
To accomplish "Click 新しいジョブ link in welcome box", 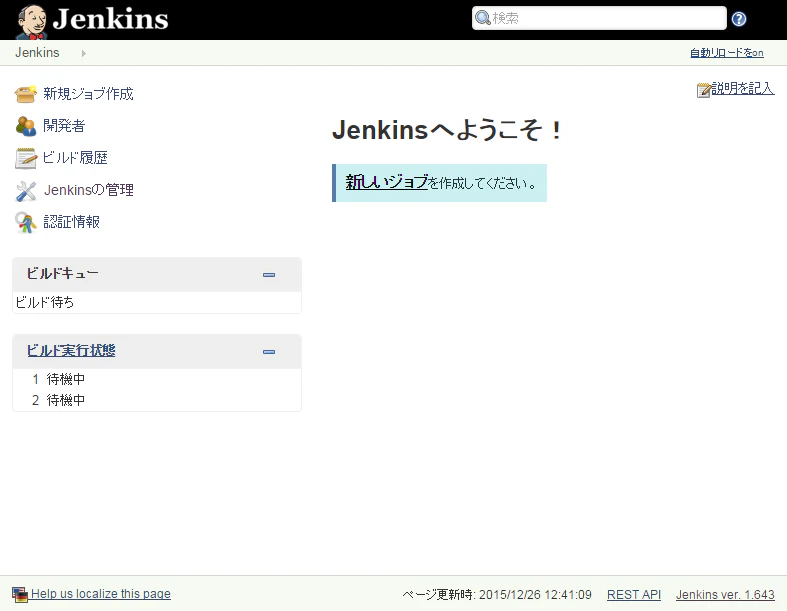I will pyautogui.click(x=386, y=182).
